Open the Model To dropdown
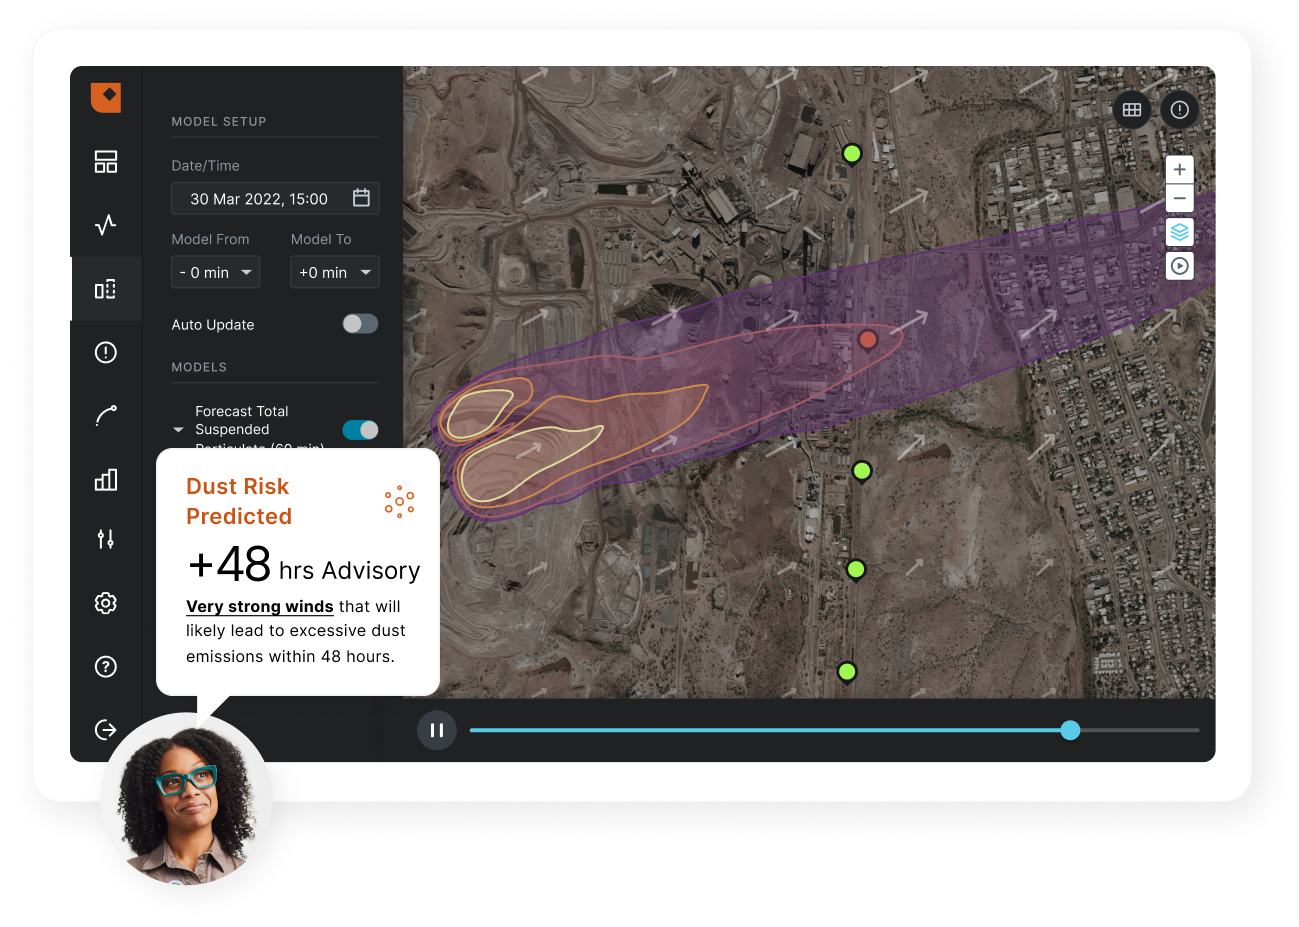 point(334,272)
